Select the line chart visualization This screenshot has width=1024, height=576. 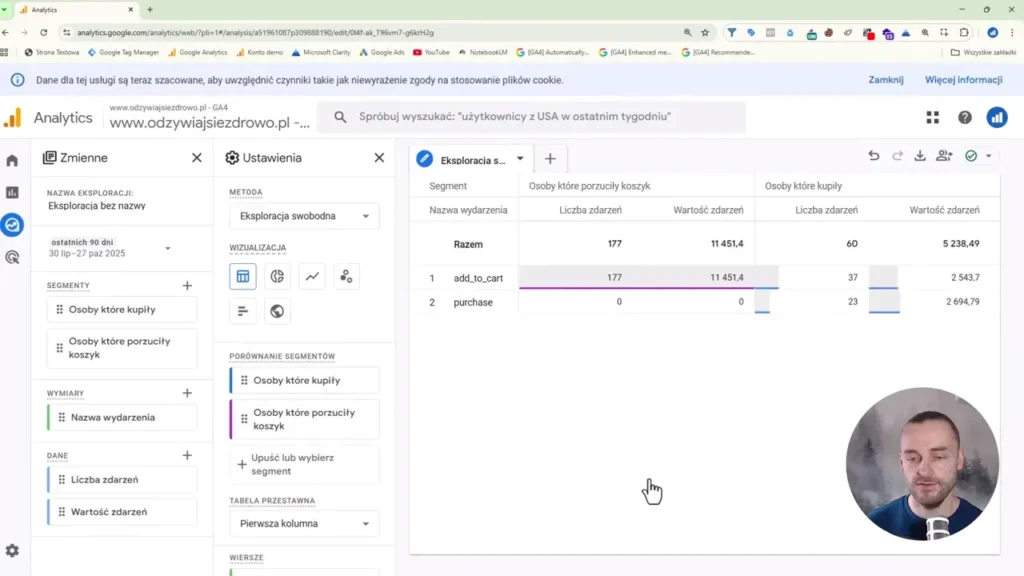point(312,276)
